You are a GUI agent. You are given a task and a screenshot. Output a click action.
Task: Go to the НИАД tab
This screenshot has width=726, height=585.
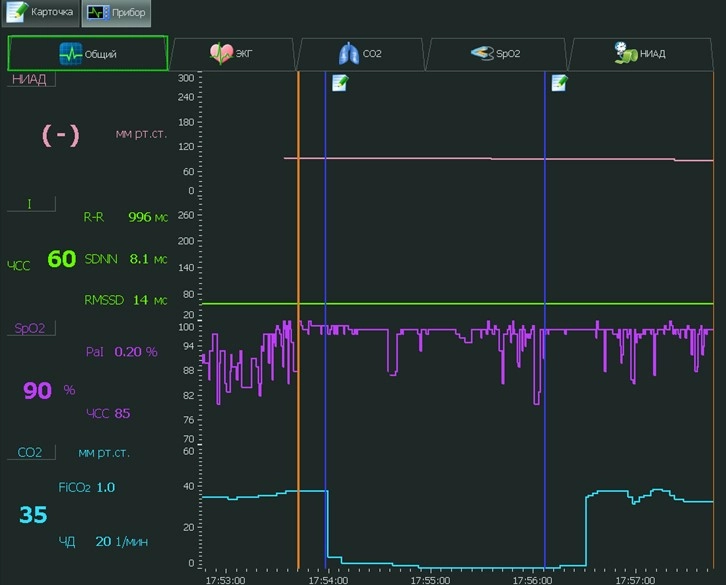(640, 54)
